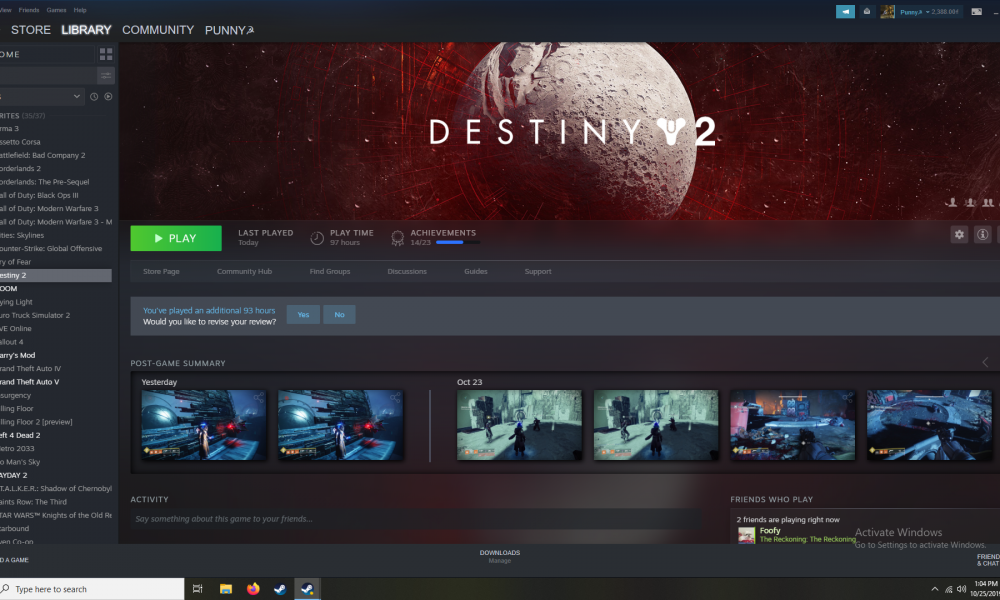The image size is (1000, 600).
Task: Open the Guides link
Action: point(476,271)
